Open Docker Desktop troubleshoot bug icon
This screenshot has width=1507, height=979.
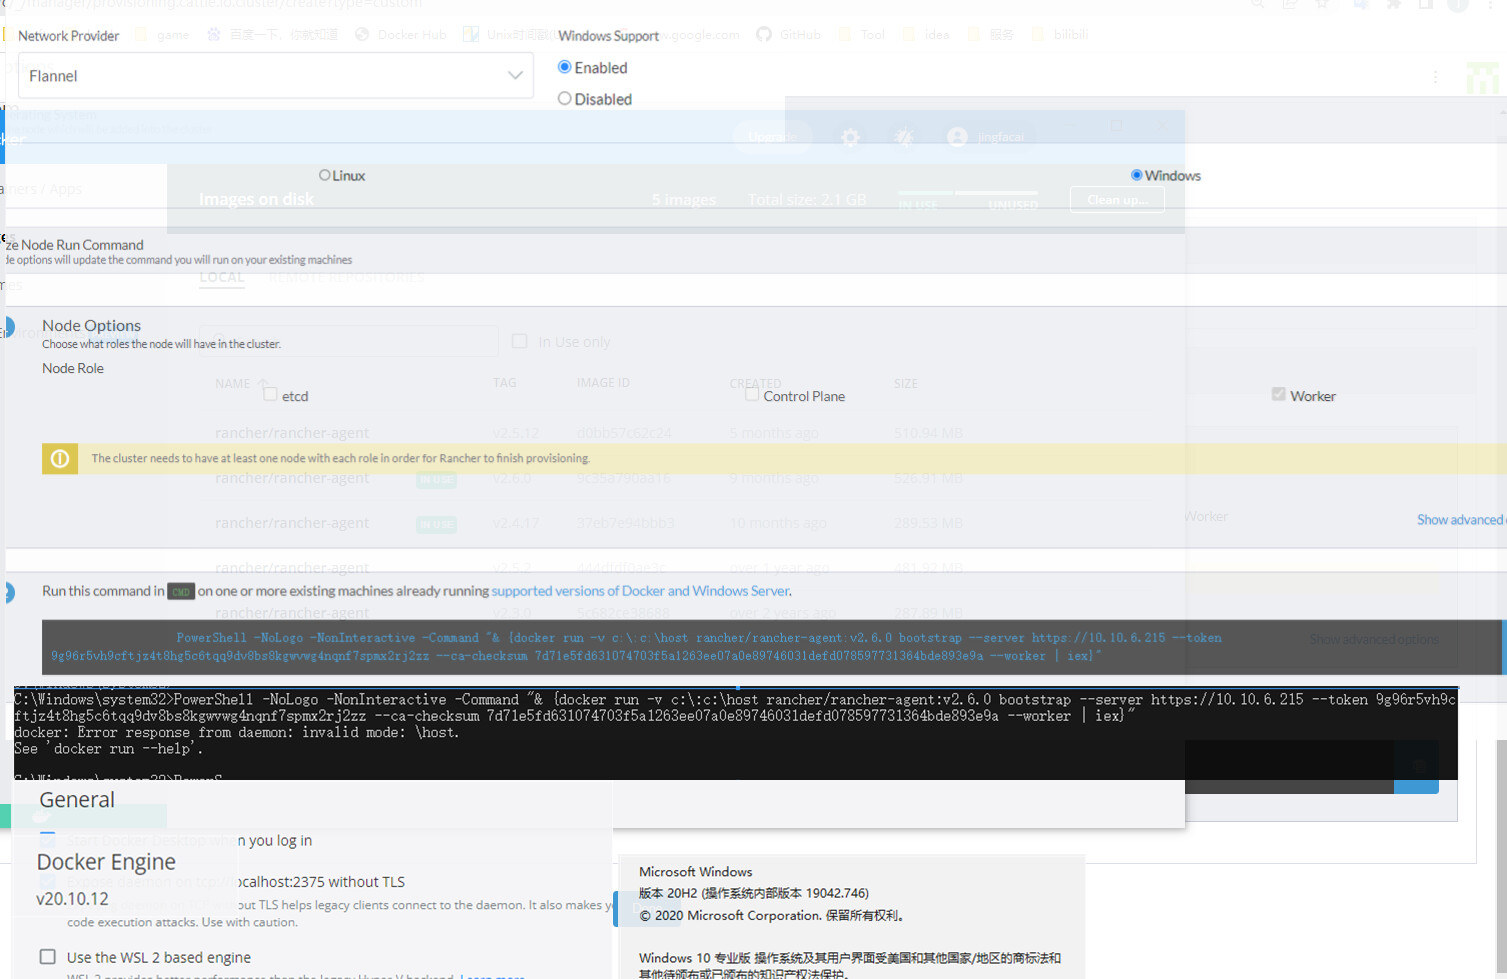coord(904,137)
